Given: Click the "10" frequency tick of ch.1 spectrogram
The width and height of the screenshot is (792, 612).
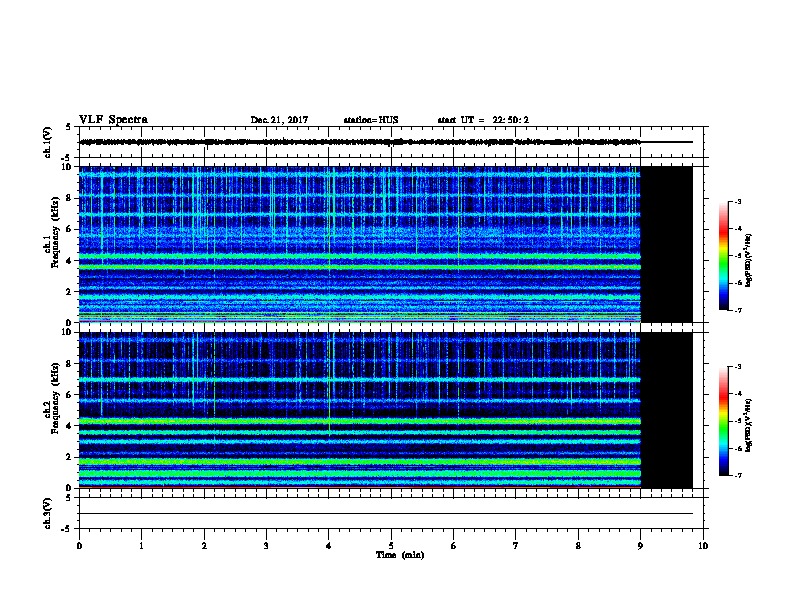Looking at the screenshot, I should click(66, 167).
